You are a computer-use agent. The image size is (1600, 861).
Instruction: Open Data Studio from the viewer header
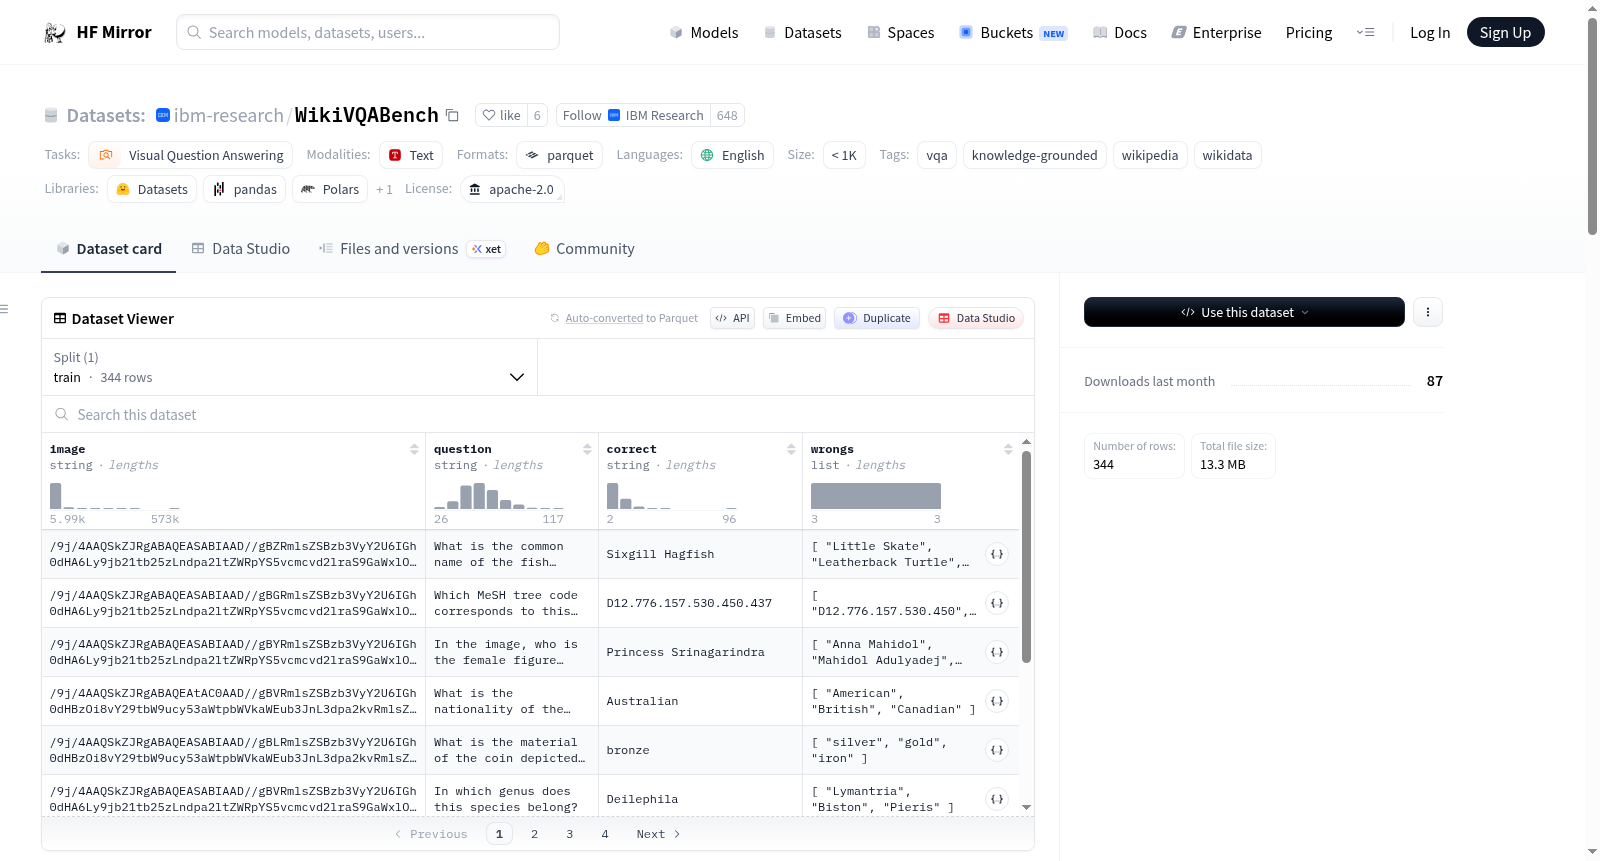(x=976, y=318)
